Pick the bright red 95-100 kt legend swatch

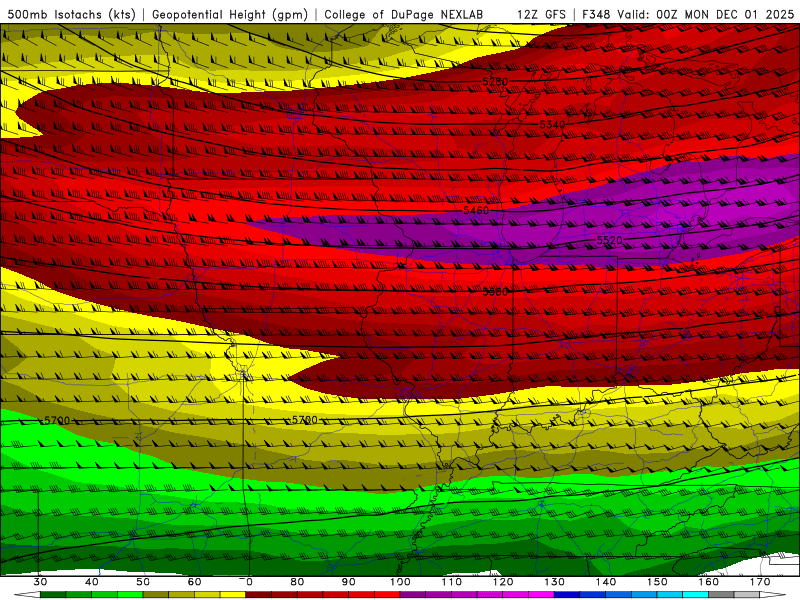tap(387, 595)
